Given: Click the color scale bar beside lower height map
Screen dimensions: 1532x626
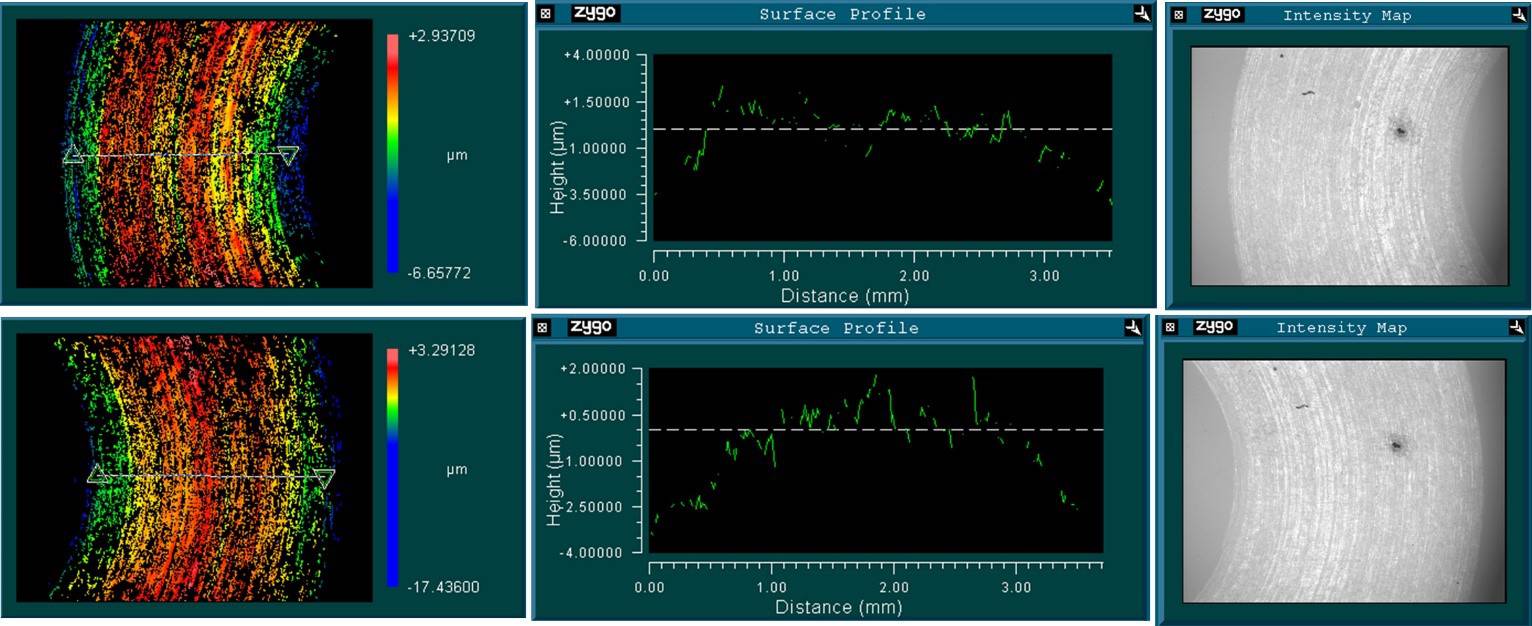Looking at the screenshot, I should pos(393,466).
